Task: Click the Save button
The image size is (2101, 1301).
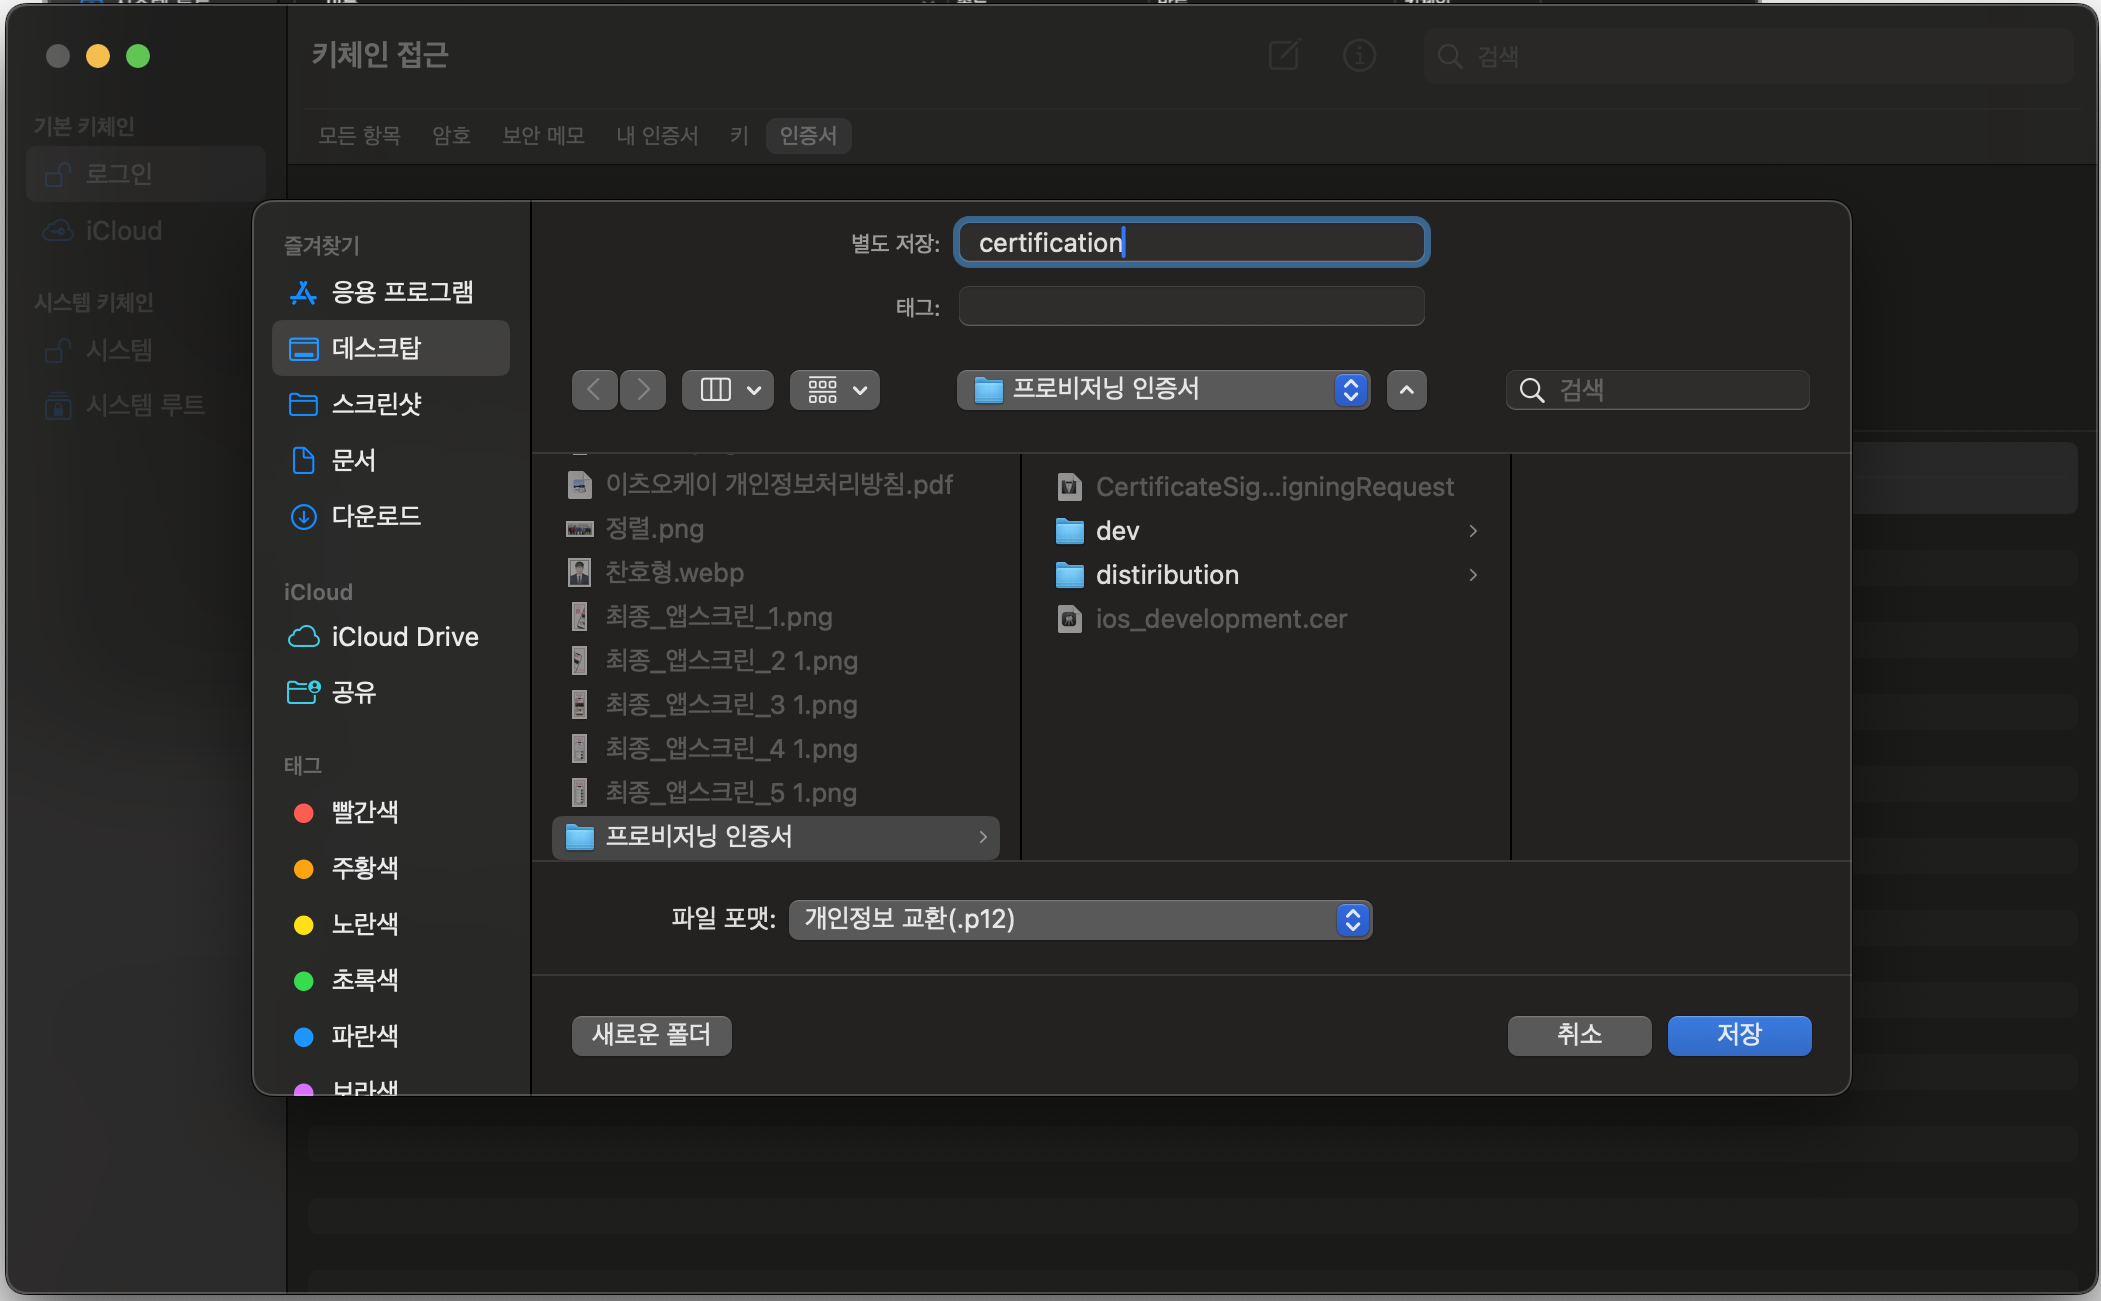Action: pyautogui.click(x=1738, y=1035)
